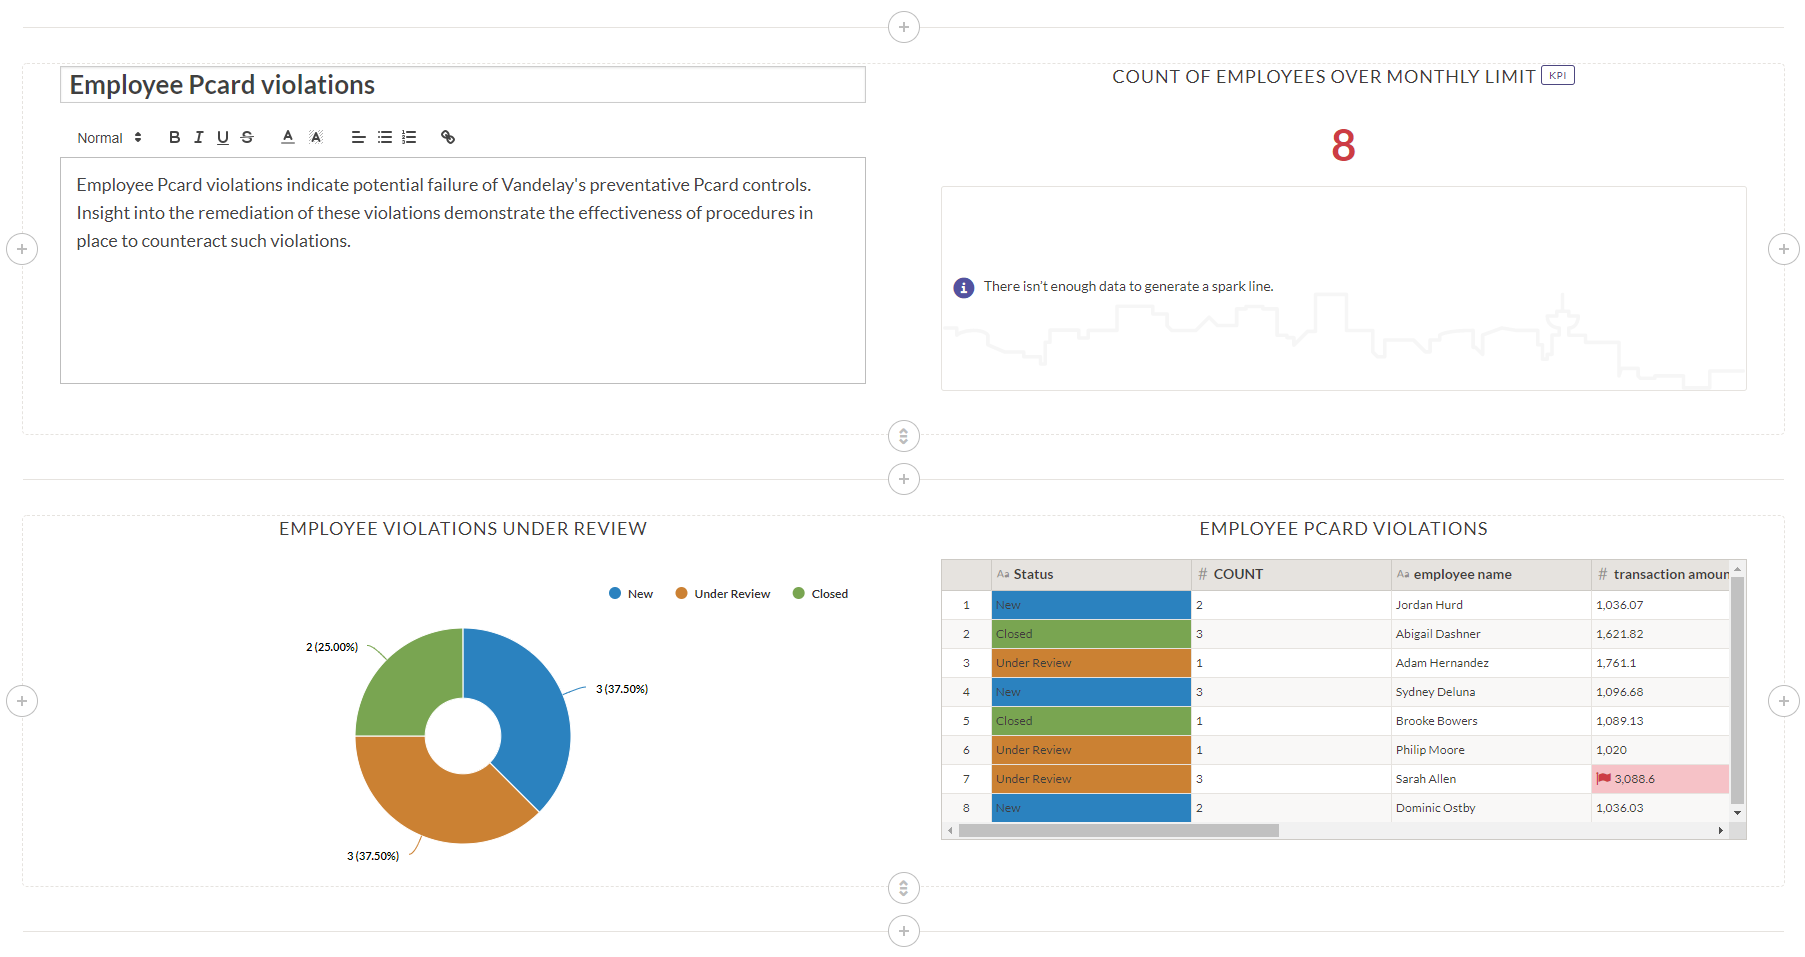This screenshot has height=957, width=1805.
Task: Apply italic formatting to text
Action: [x=198, y=137]
